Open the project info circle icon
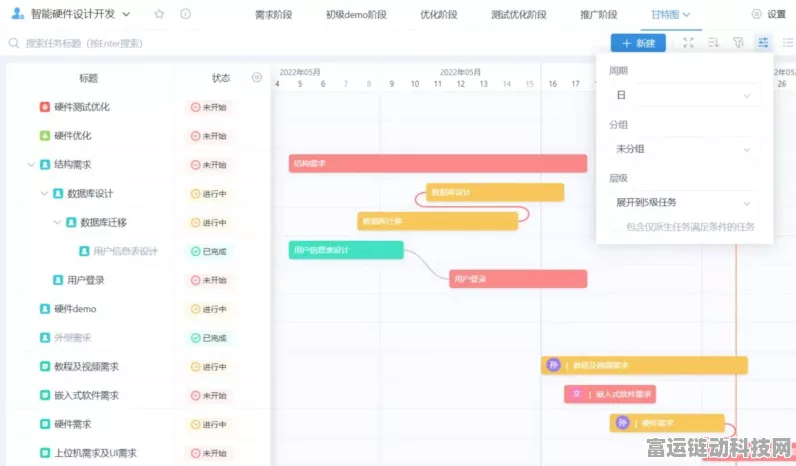 point(186,14)
